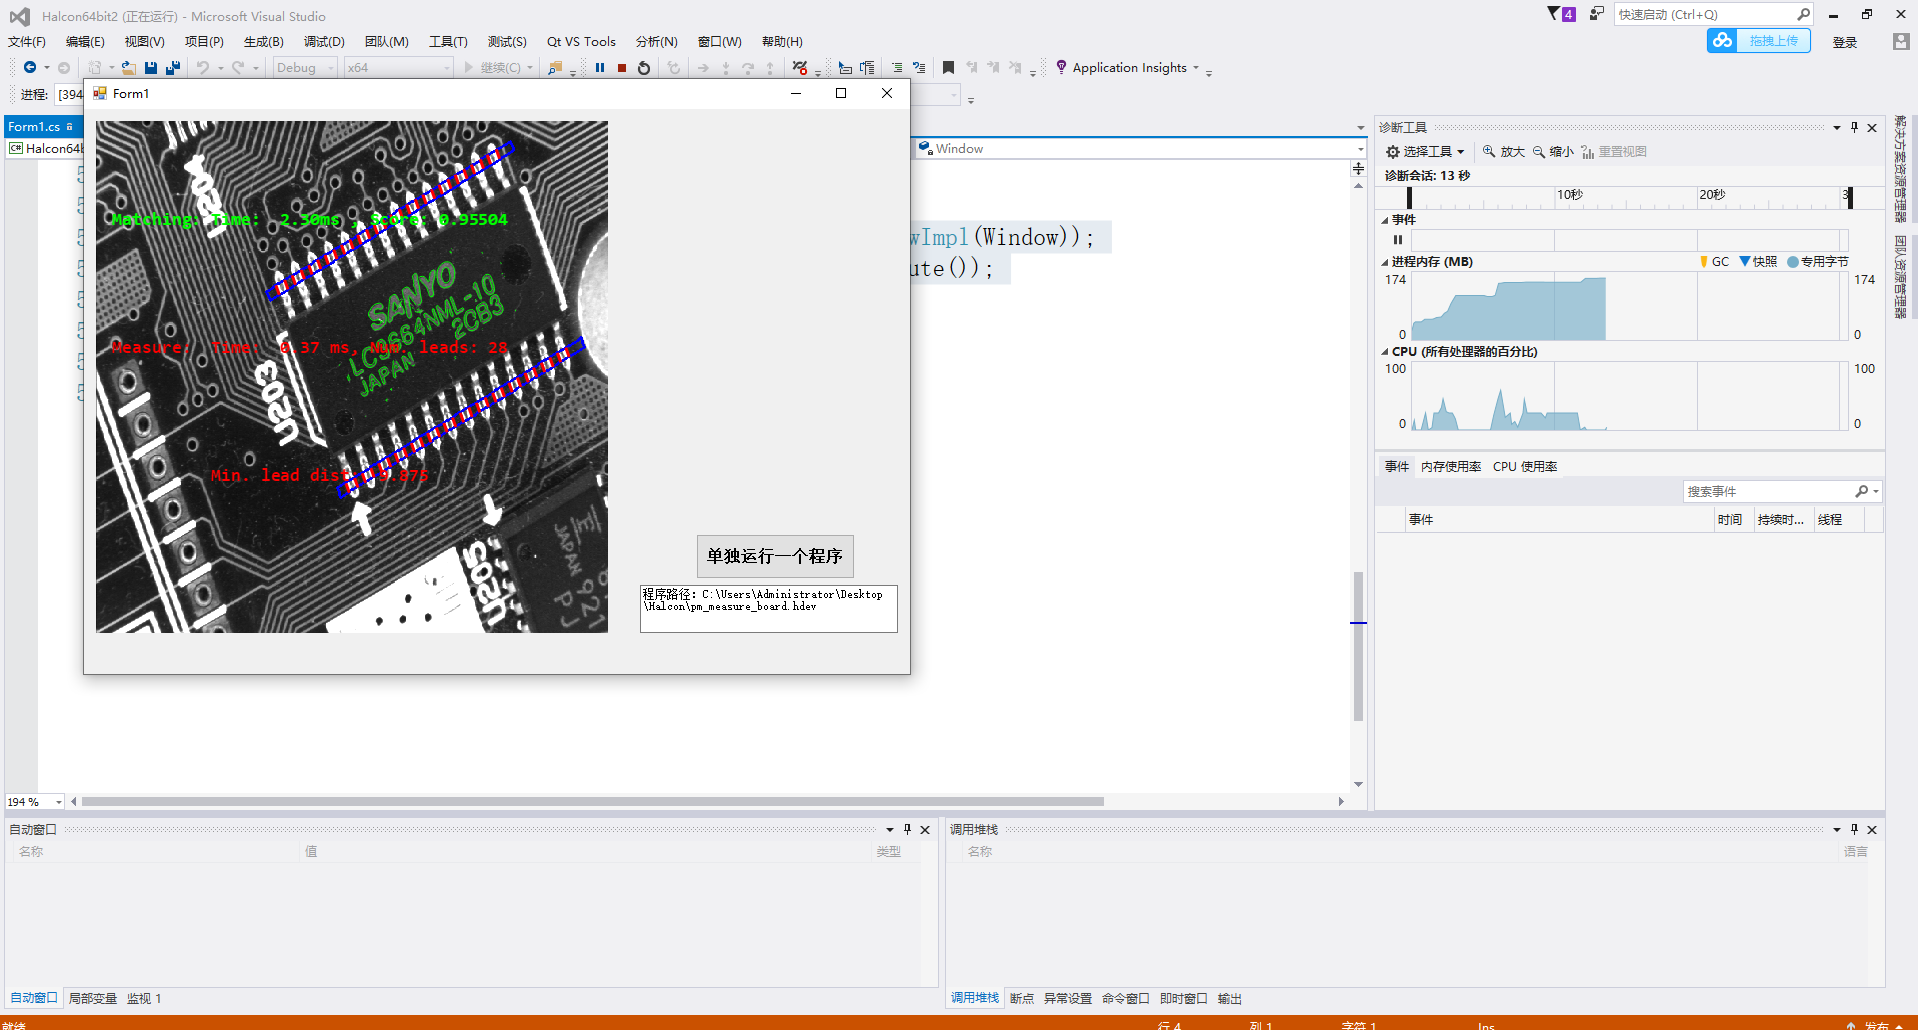
Task: Click the 10秒 mark on diagnostics timeline
Action: (x=1568, y=195)
